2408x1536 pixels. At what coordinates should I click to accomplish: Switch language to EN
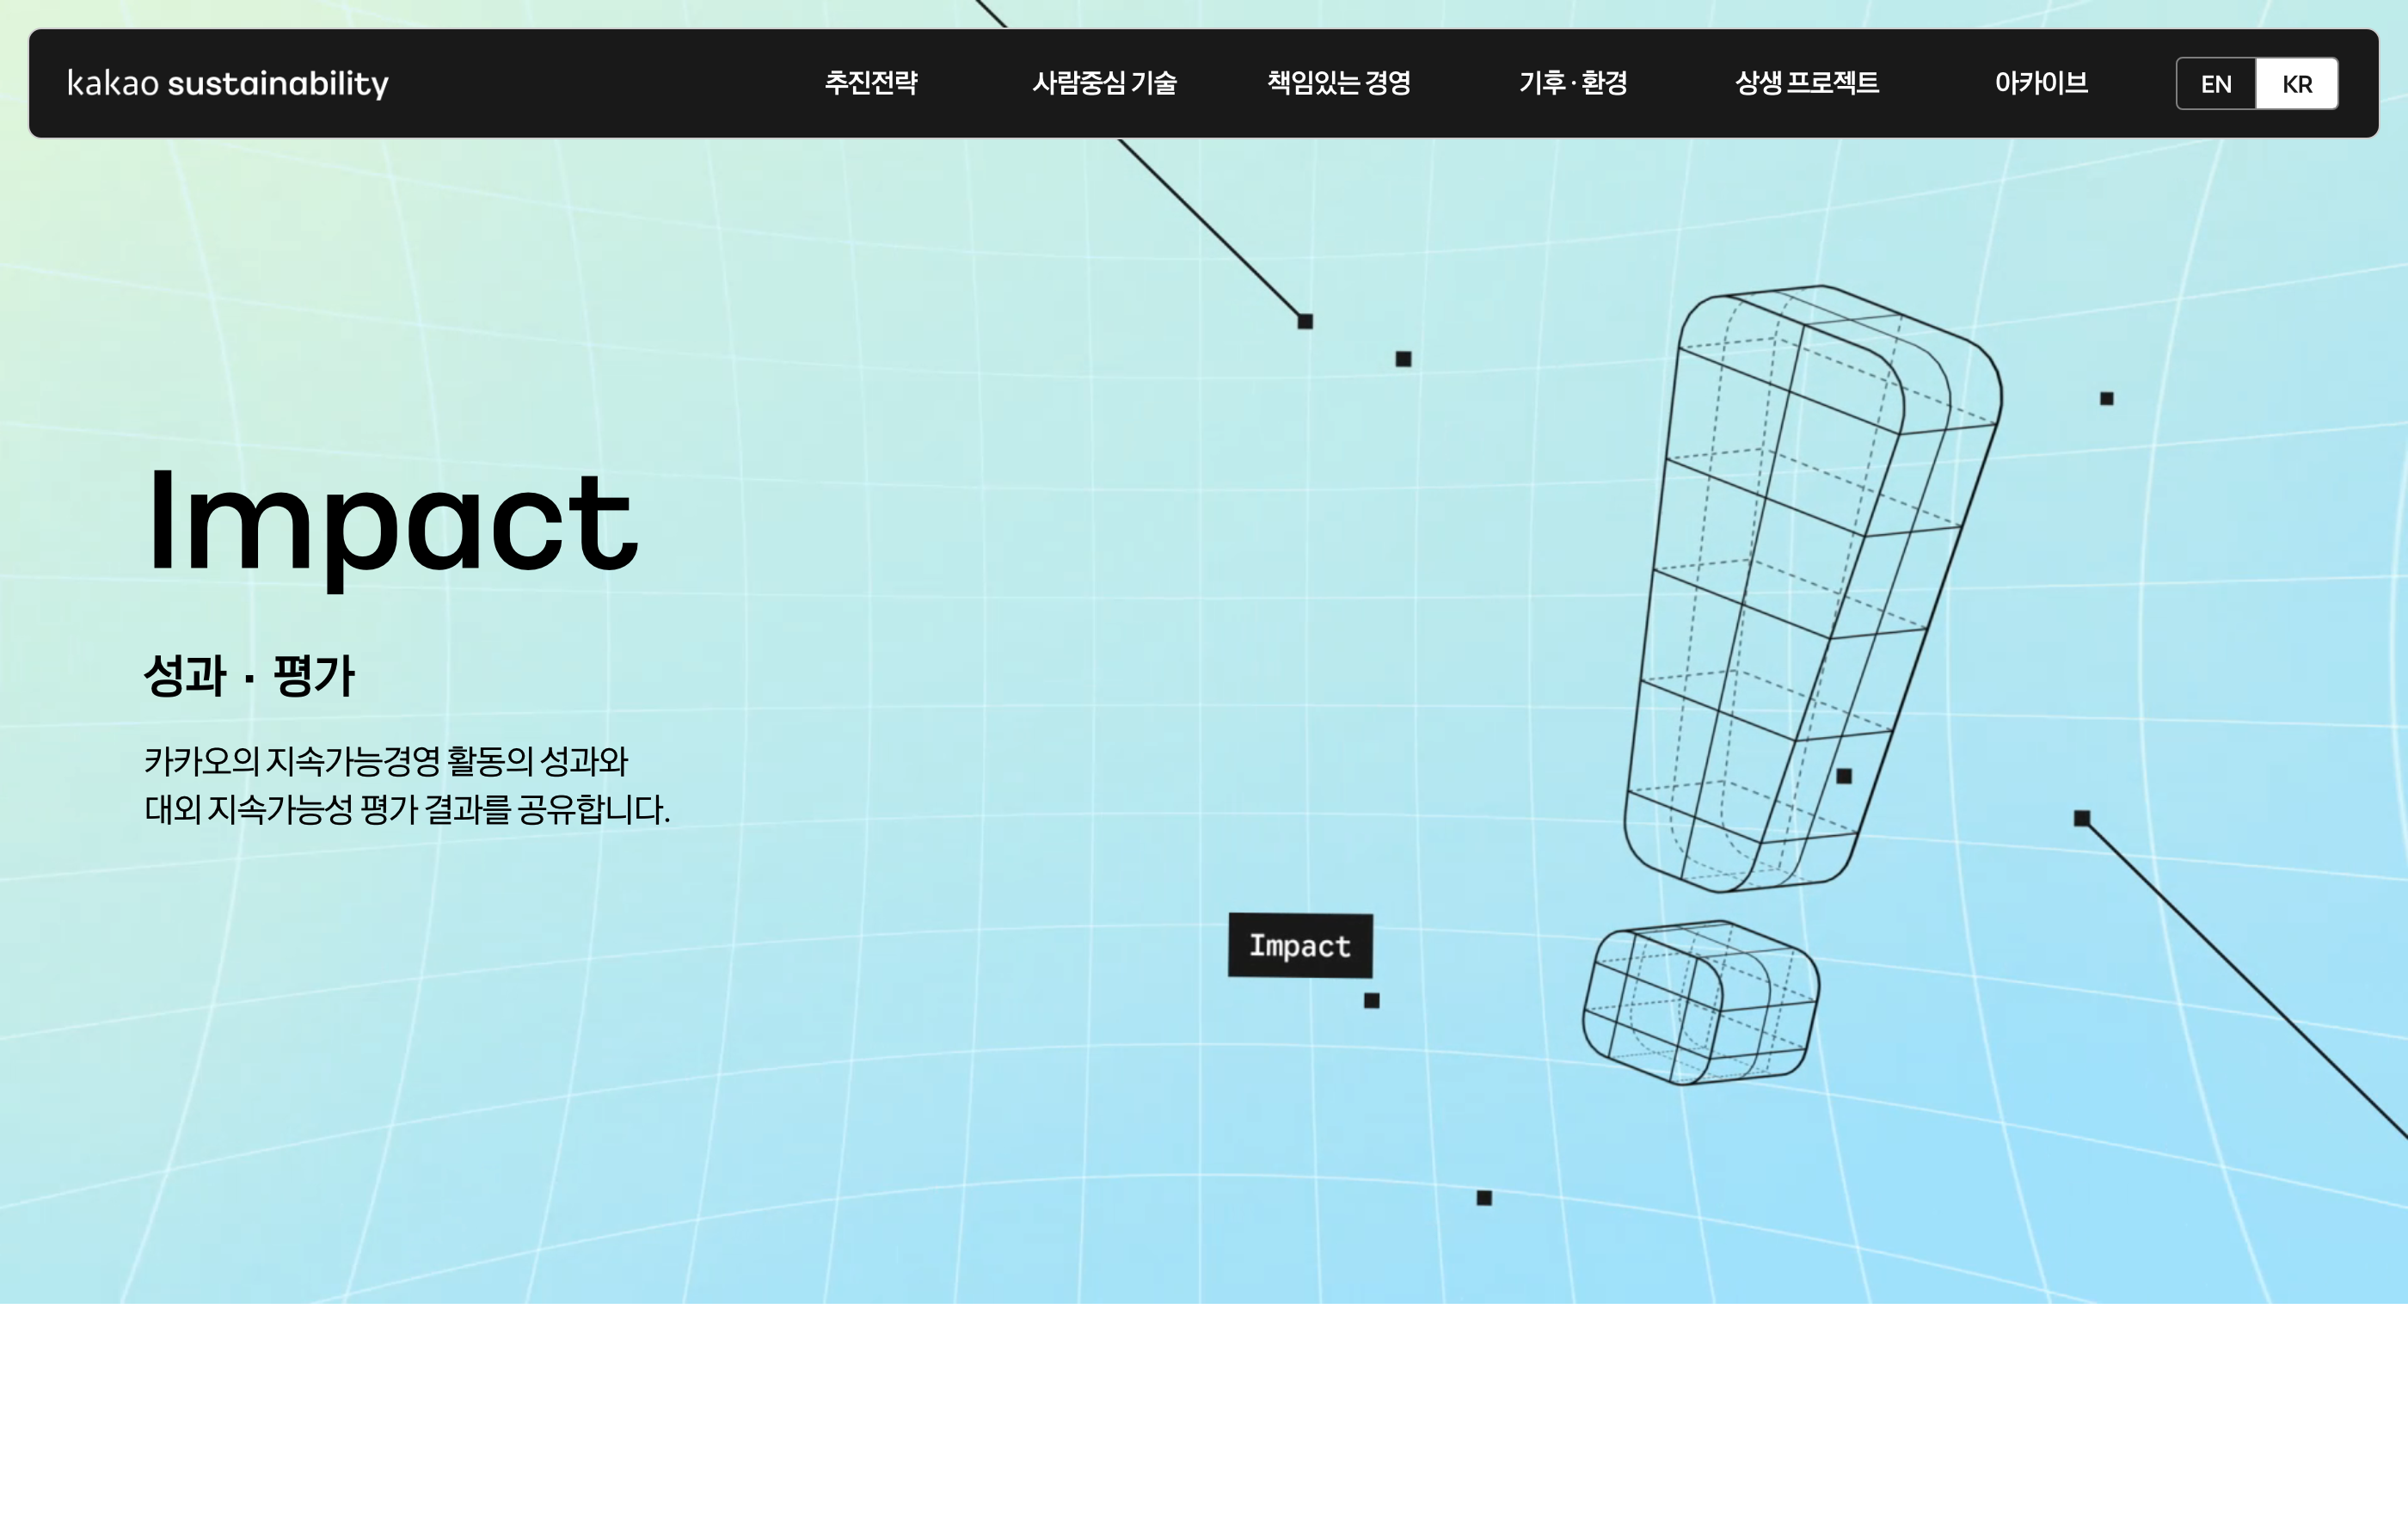click(x=2216, y=84)
